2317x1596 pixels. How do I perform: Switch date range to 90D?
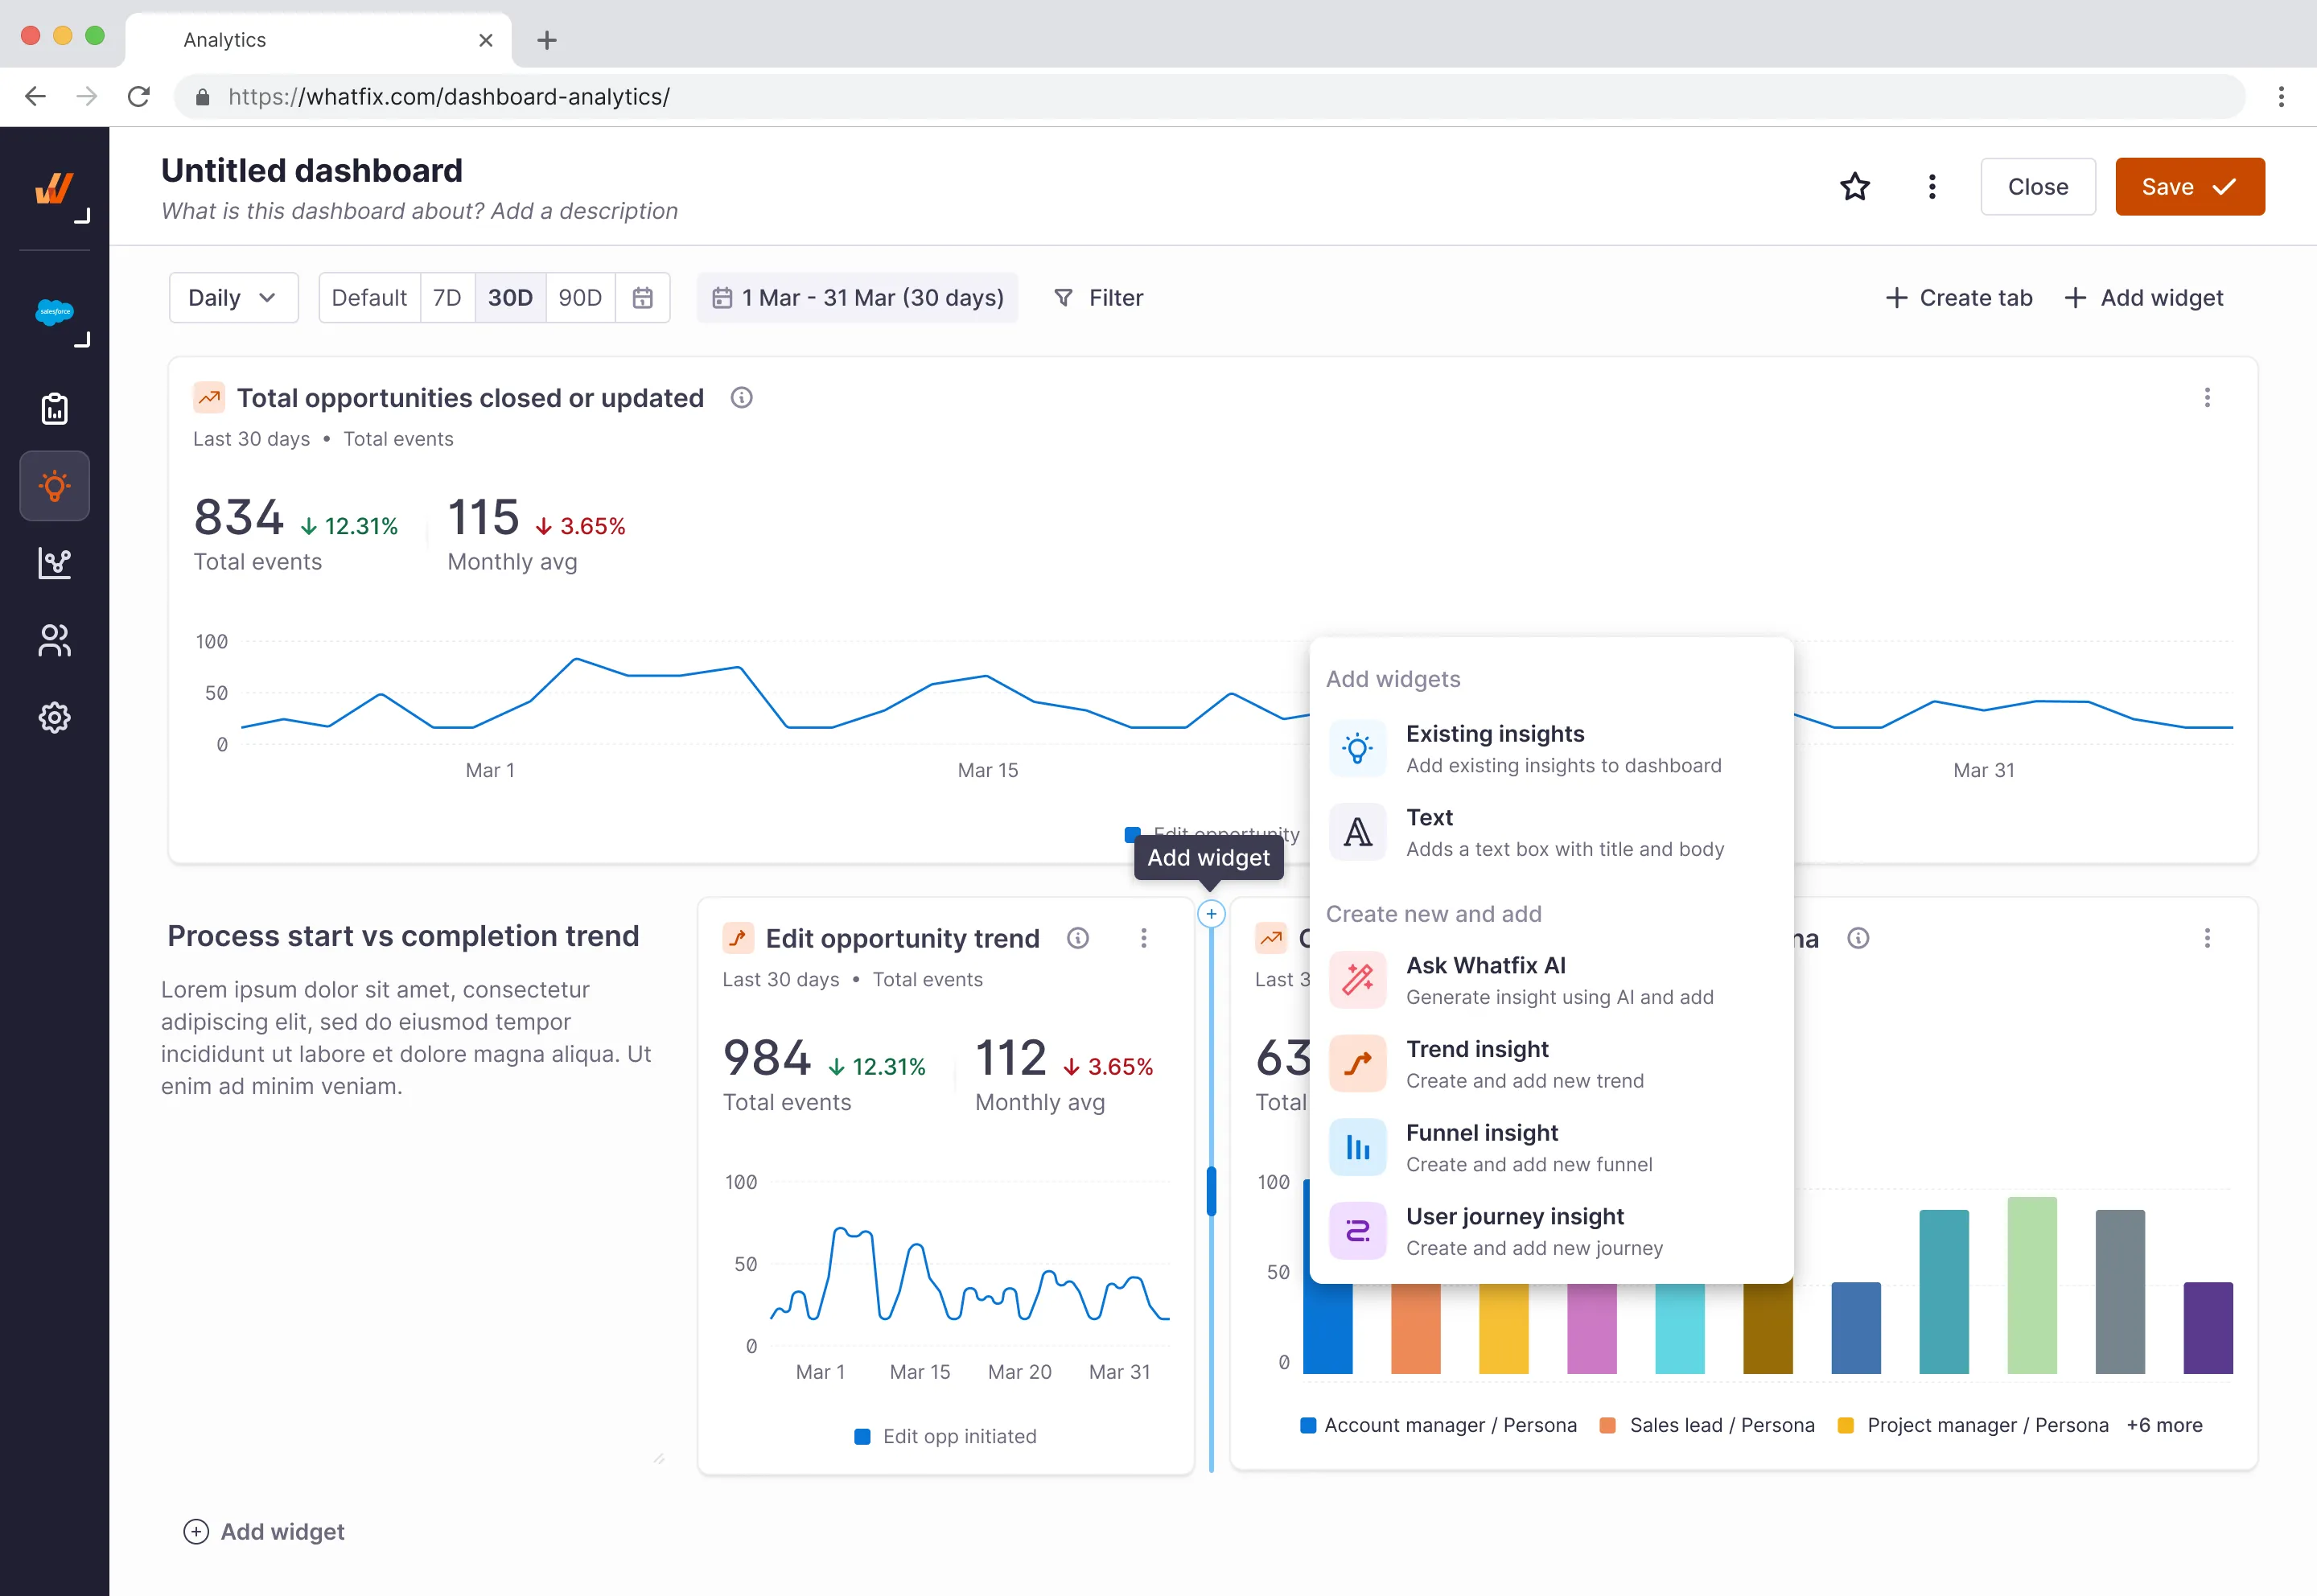pos(580,298)
